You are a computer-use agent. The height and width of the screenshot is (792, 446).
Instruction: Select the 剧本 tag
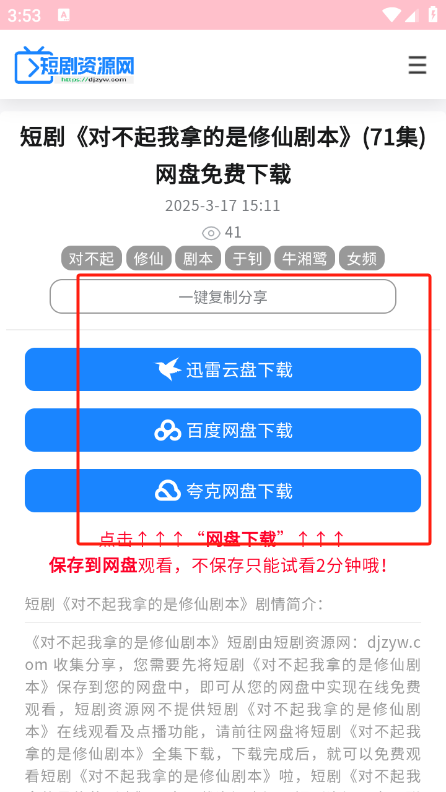[198, 259]
